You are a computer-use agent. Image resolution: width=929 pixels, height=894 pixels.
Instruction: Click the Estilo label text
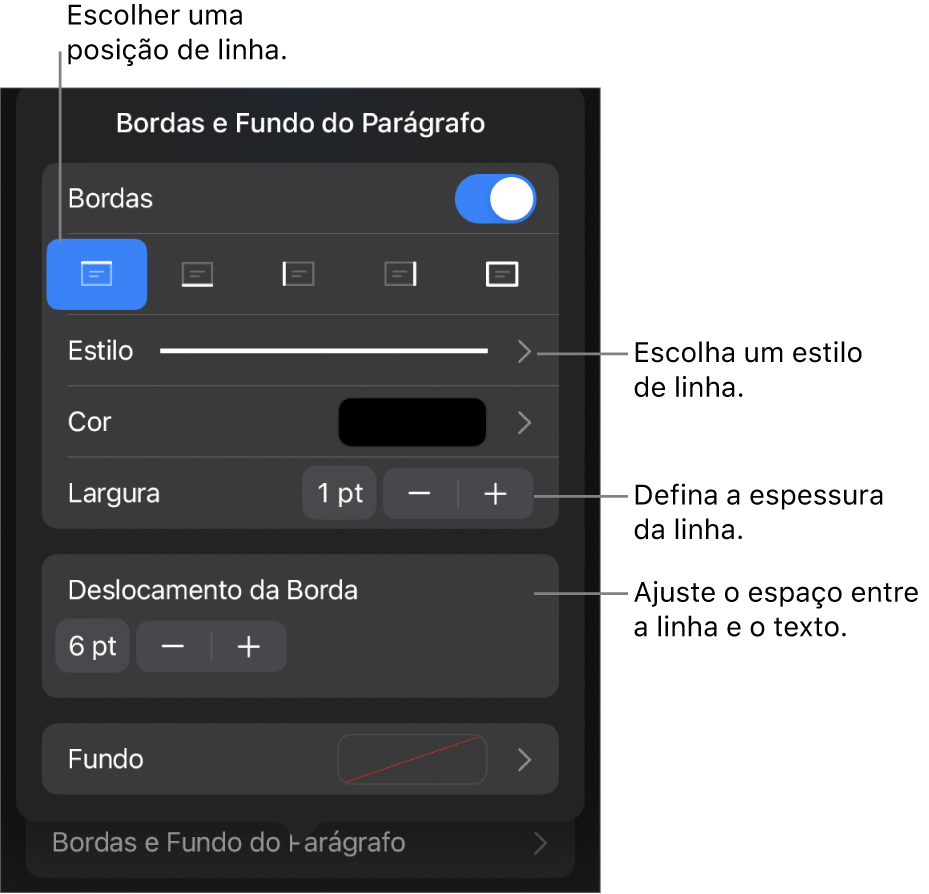(101, 351)
